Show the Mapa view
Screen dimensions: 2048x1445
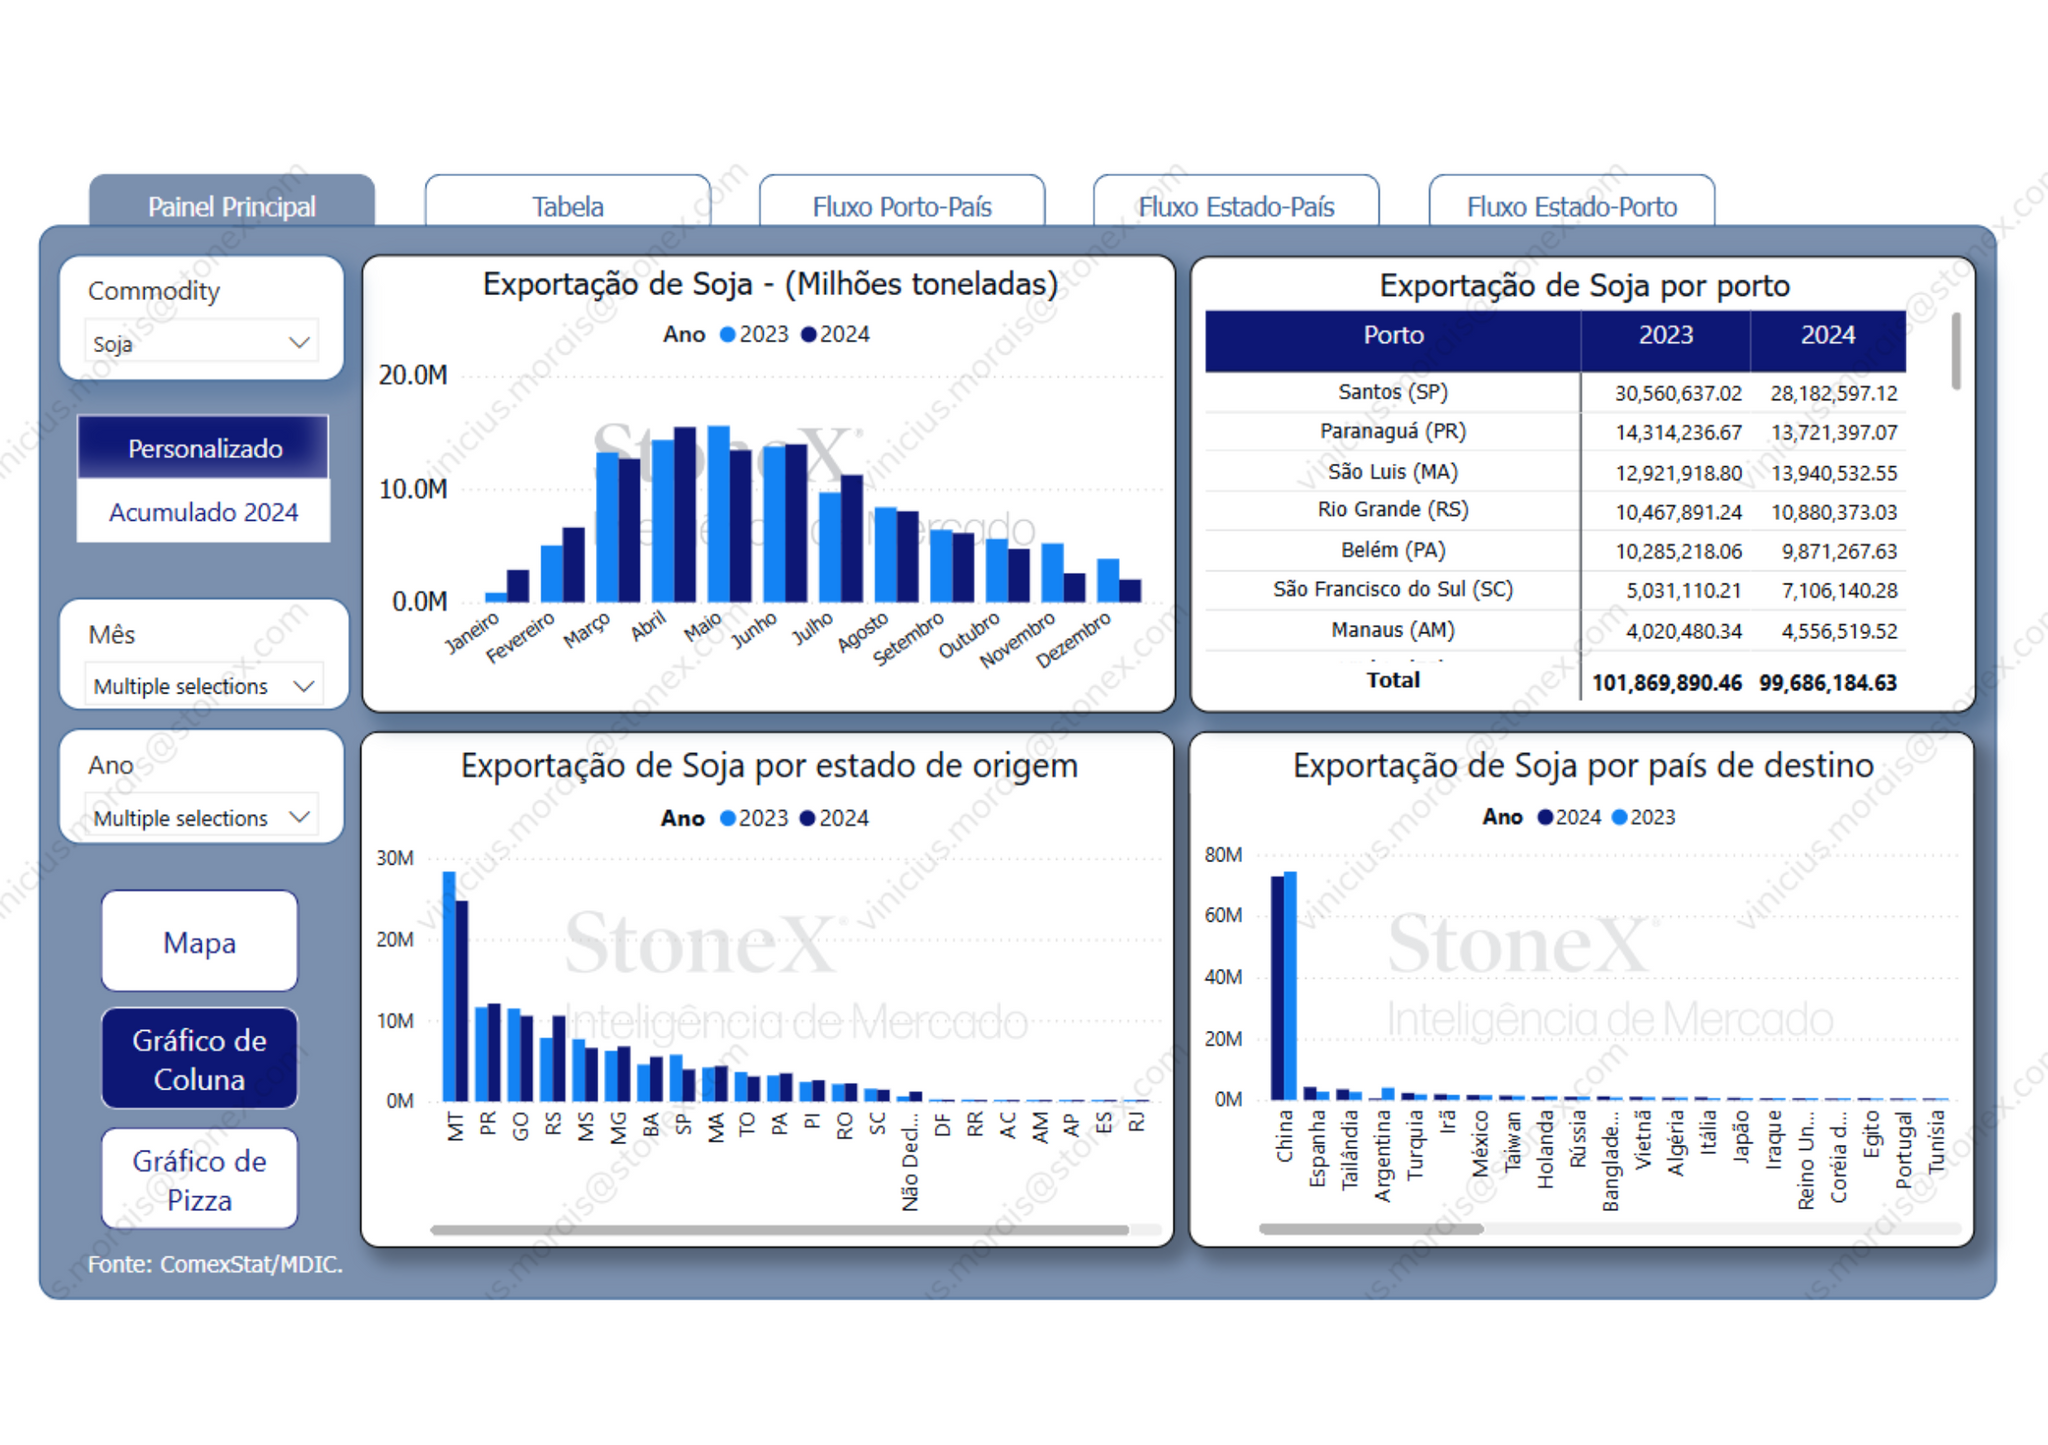tap(199, 942)
